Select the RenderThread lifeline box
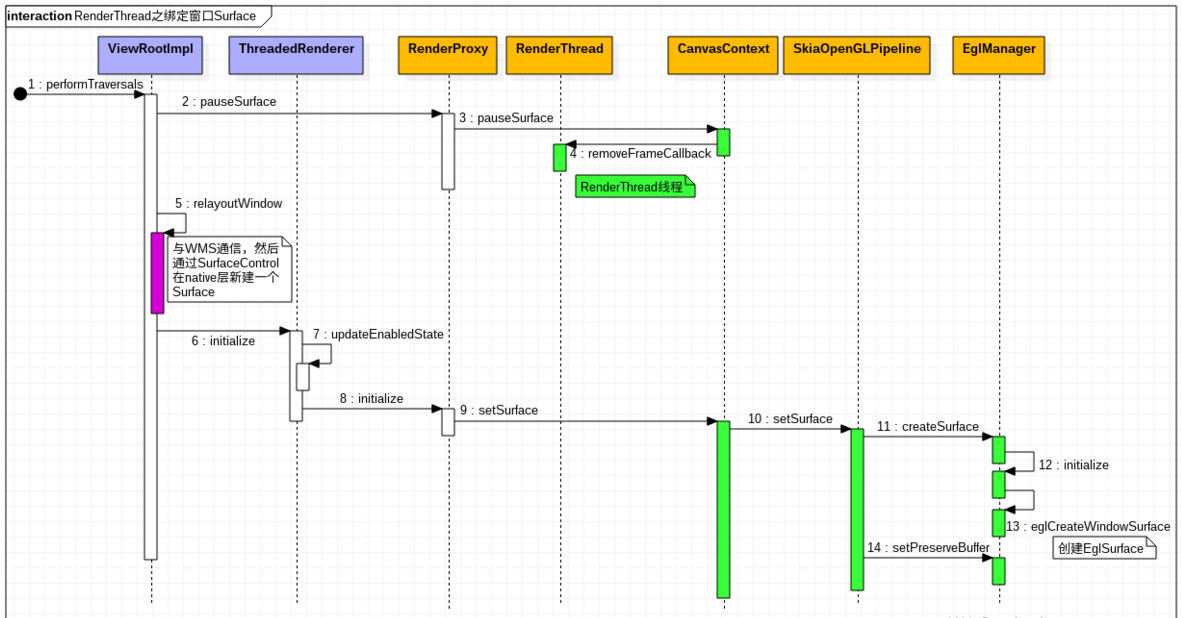Image resolution: width=1181 pixels, height=618 pixels. (559, 55)
